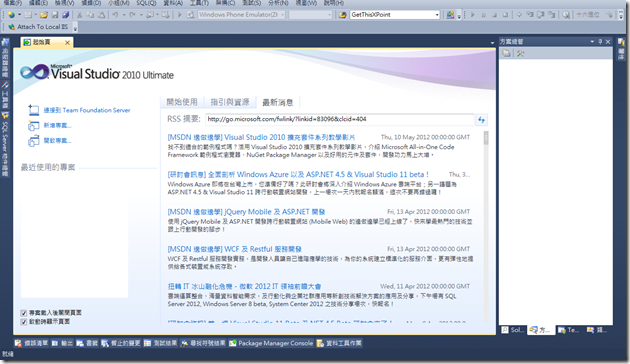Open the jQuery Mobile and ASP.NET news link
Screen dimensions: 630x364
(246, 212)
